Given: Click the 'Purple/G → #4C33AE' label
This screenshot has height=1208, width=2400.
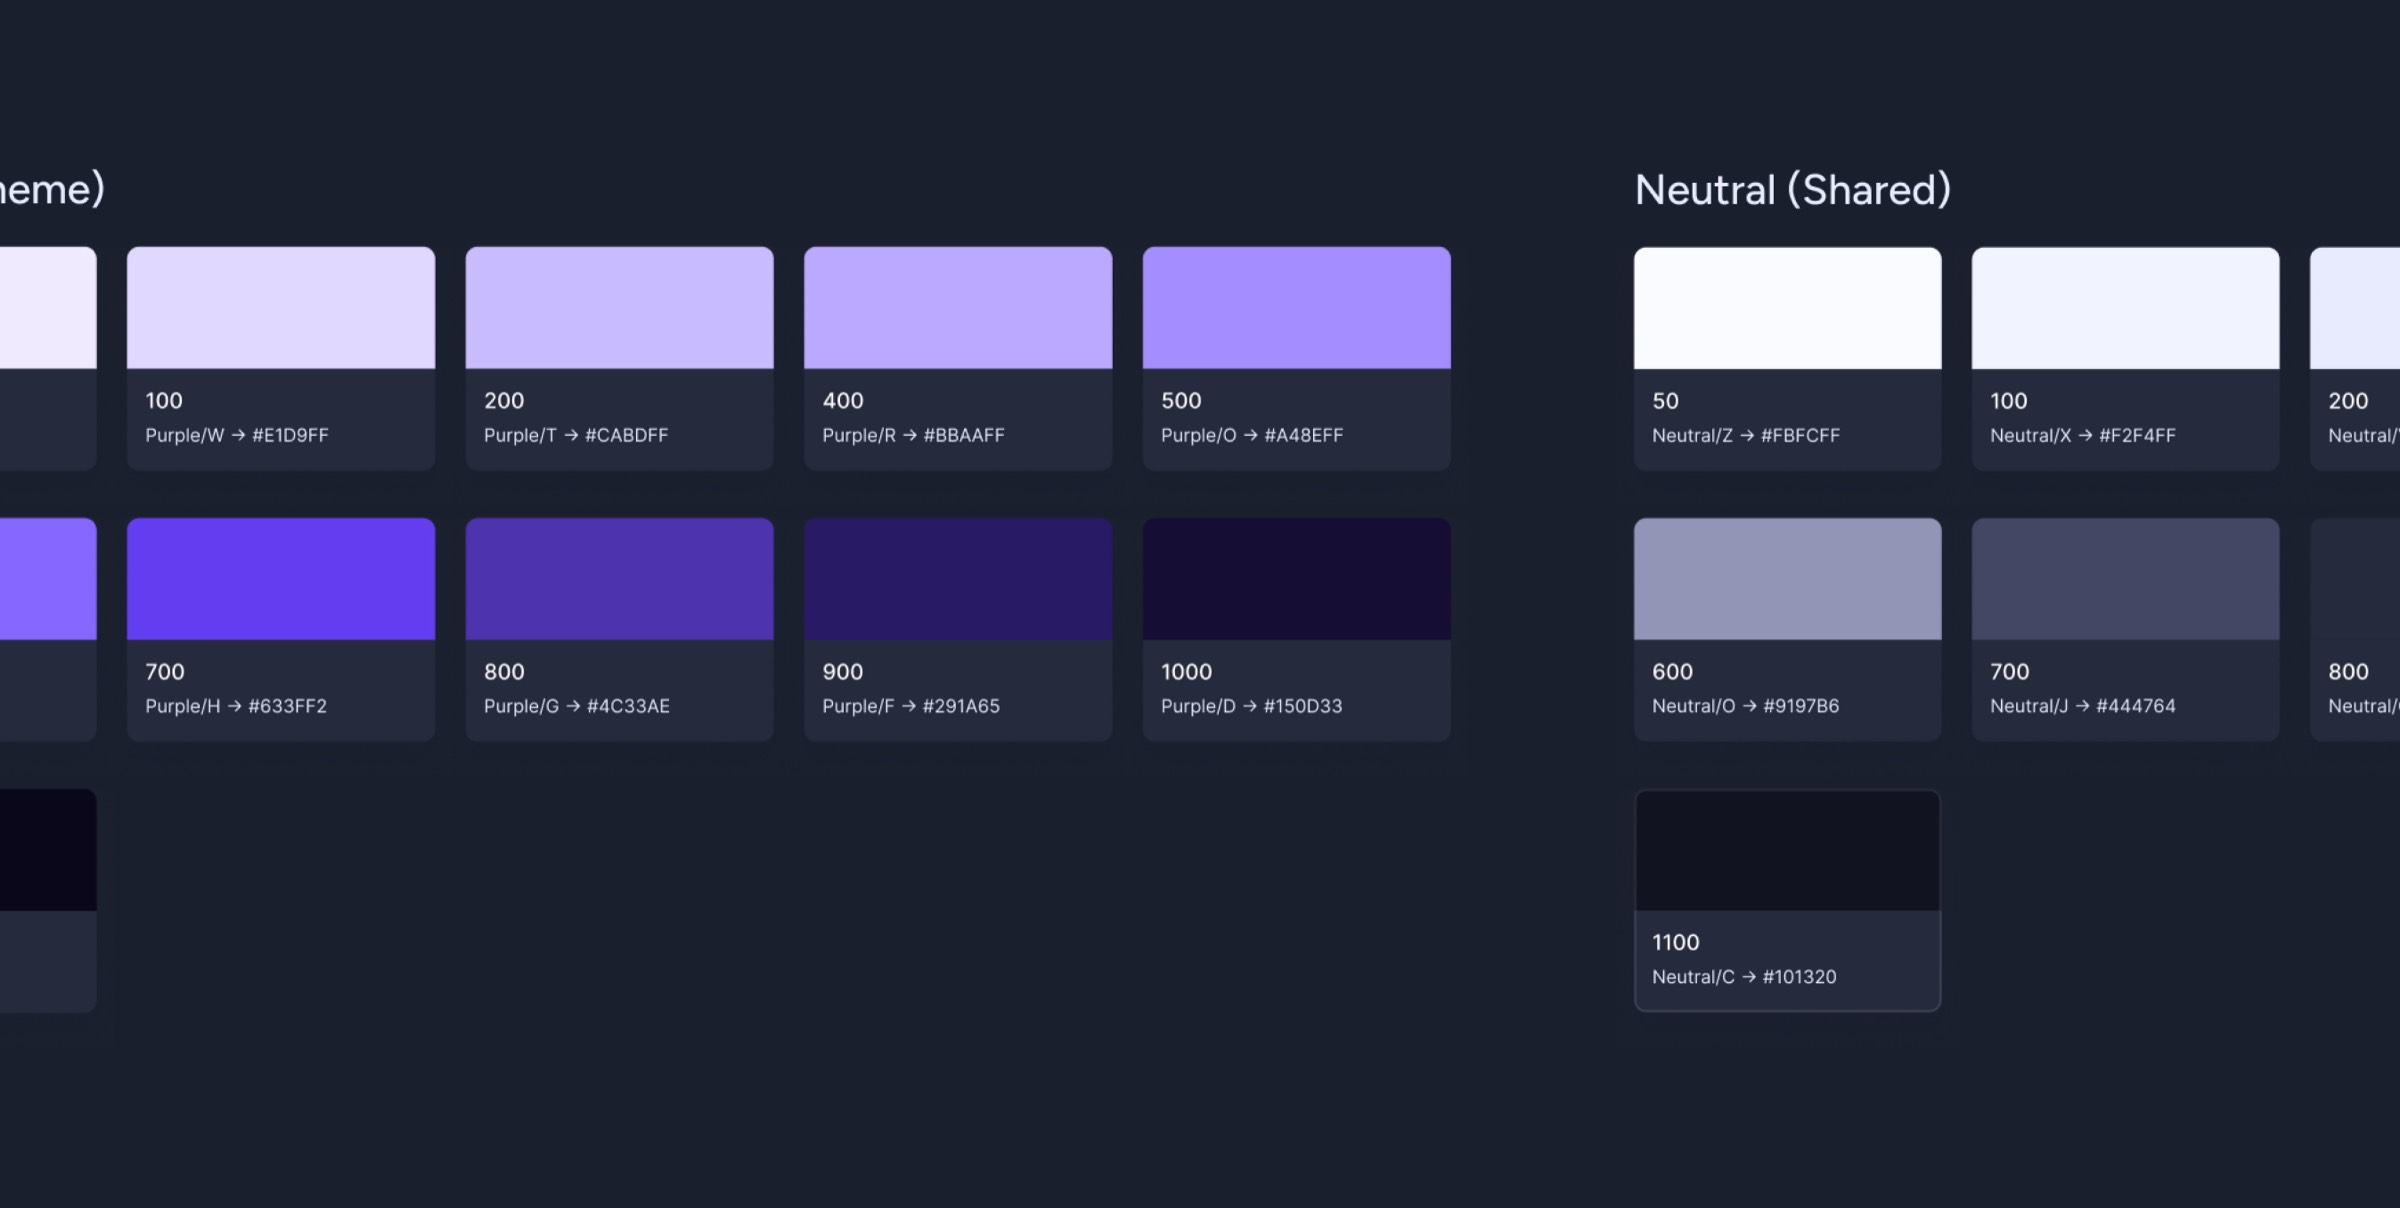Looking at the screenshot, I should coord(577,706).
